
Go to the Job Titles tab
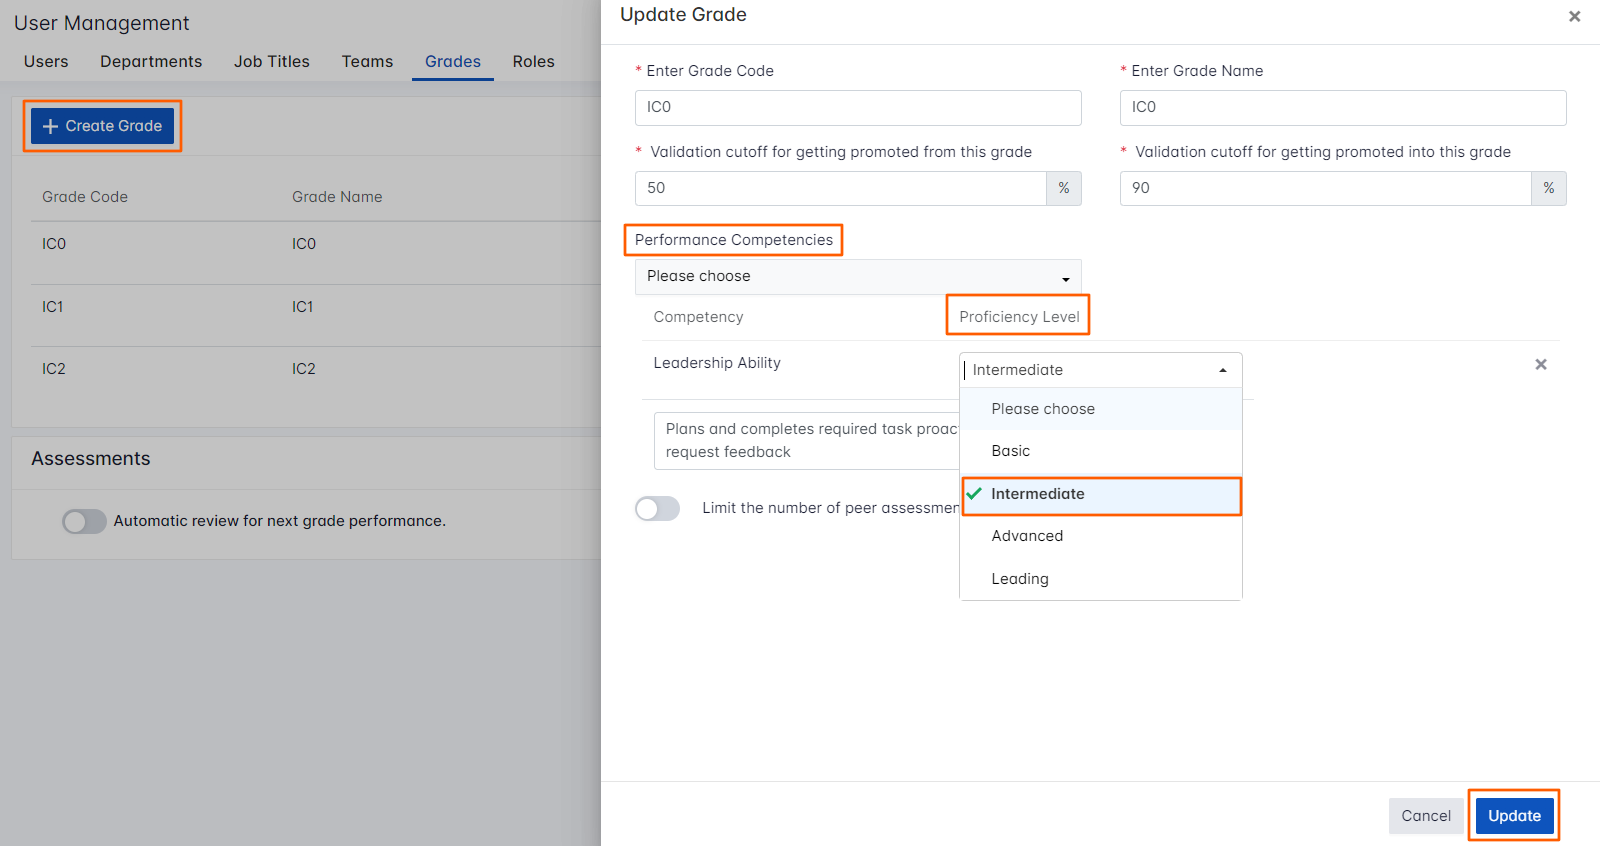272,62
